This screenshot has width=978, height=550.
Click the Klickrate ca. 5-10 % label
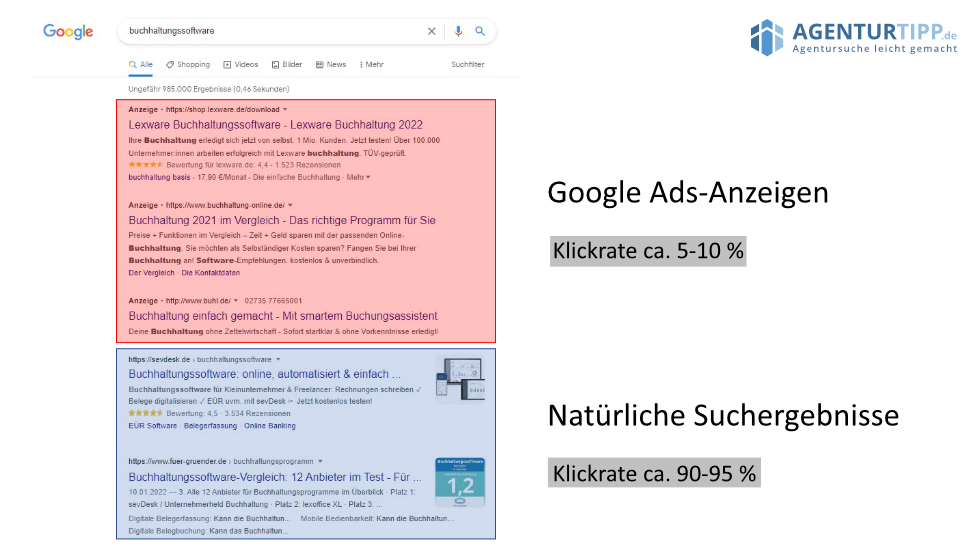point(648,251)
